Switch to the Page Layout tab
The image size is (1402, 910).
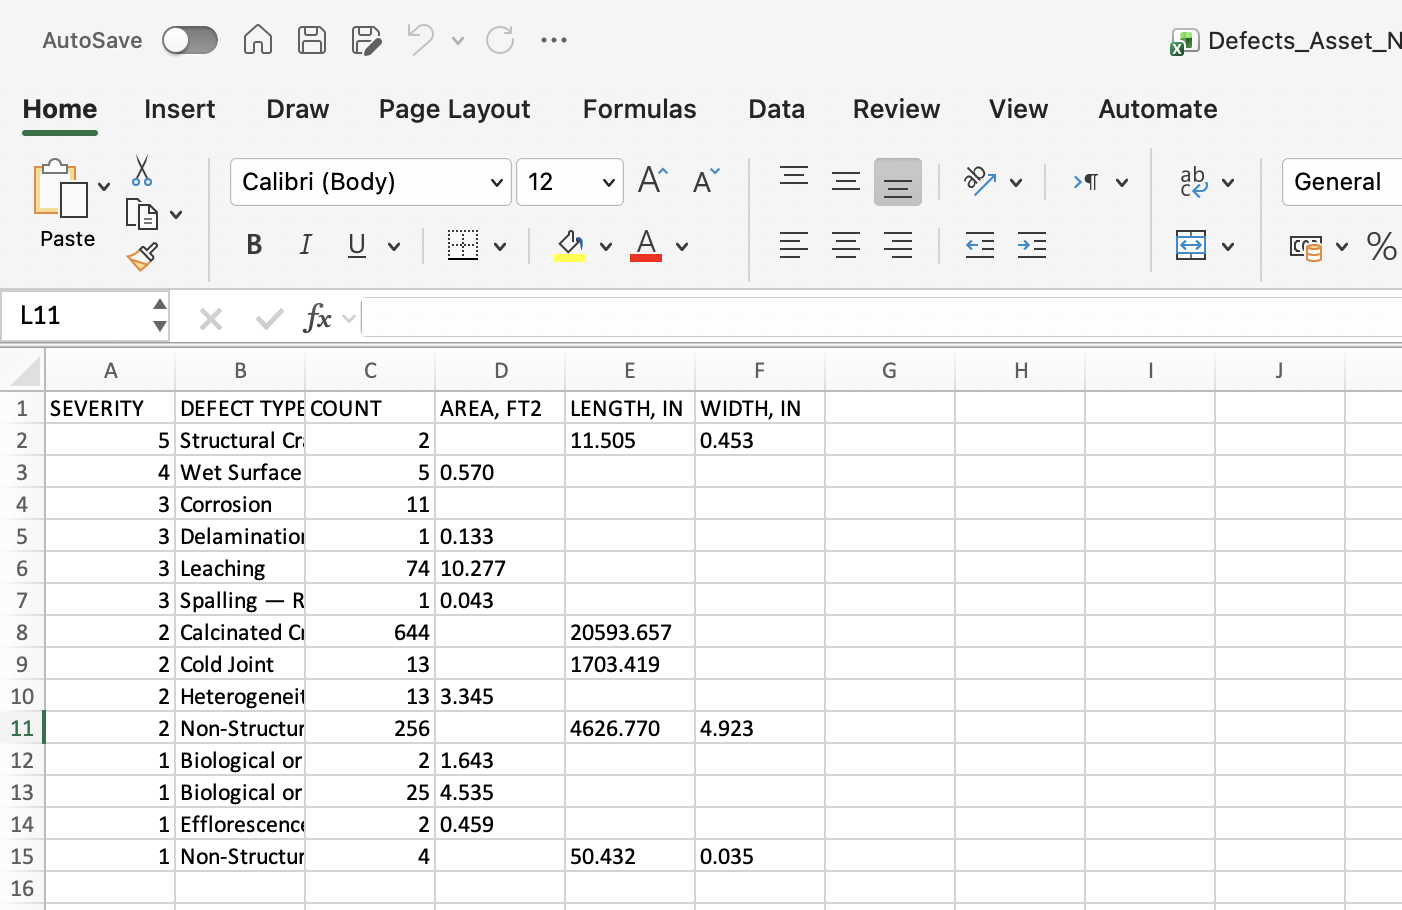coord(454,109)
